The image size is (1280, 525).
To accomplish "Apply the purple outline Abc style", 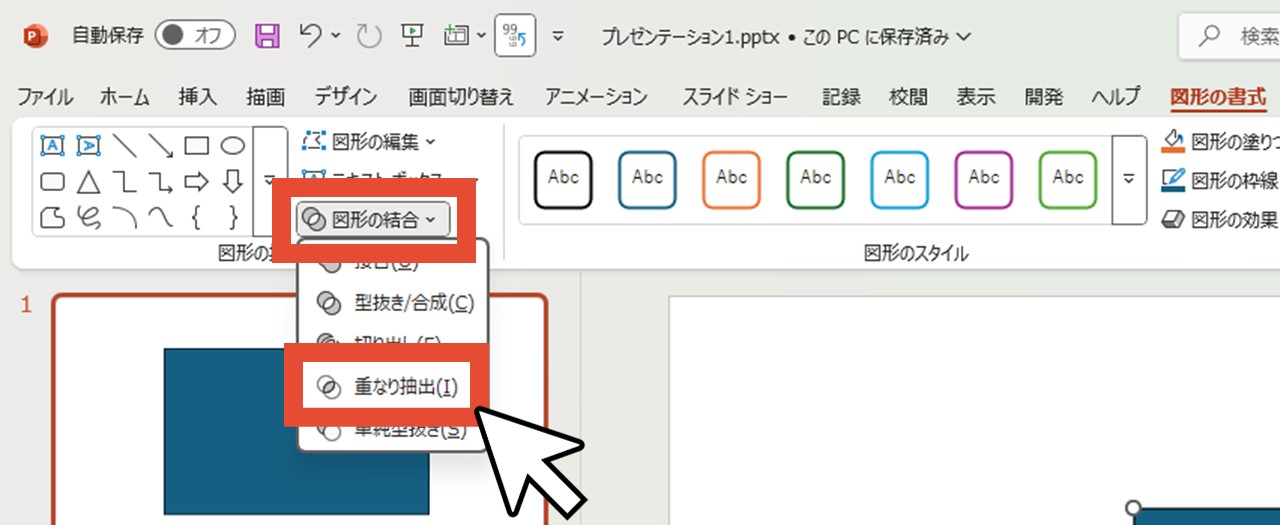I will coord(984,179).
